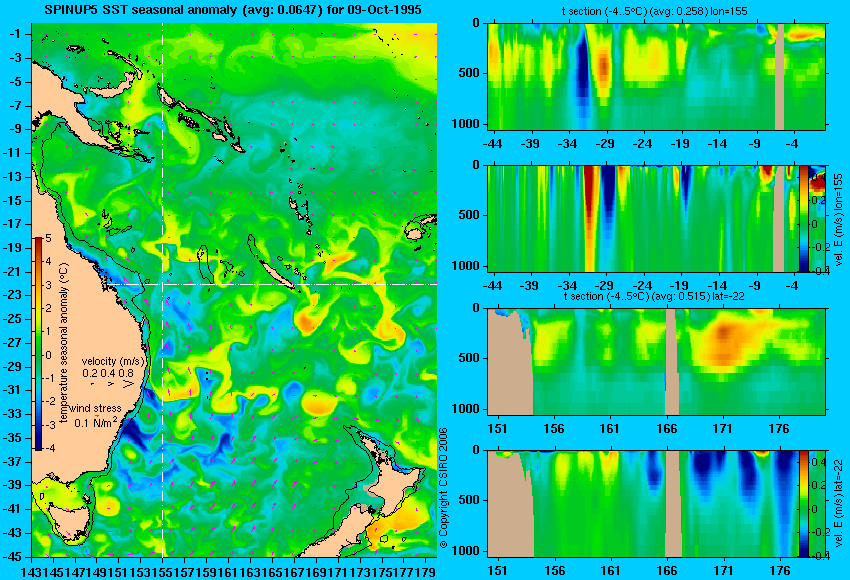
Task: Click the 'temperature seasonal anomaly (°C)' label
Action: pos(65,344)
